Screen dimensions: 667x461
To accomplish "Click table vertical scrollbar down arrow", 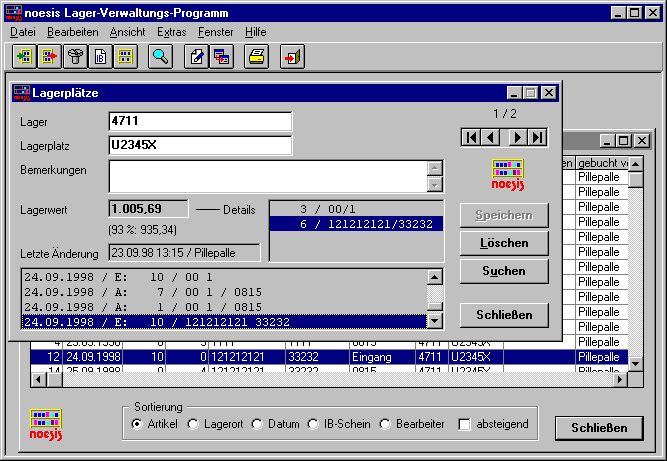I will coord(636,364).
